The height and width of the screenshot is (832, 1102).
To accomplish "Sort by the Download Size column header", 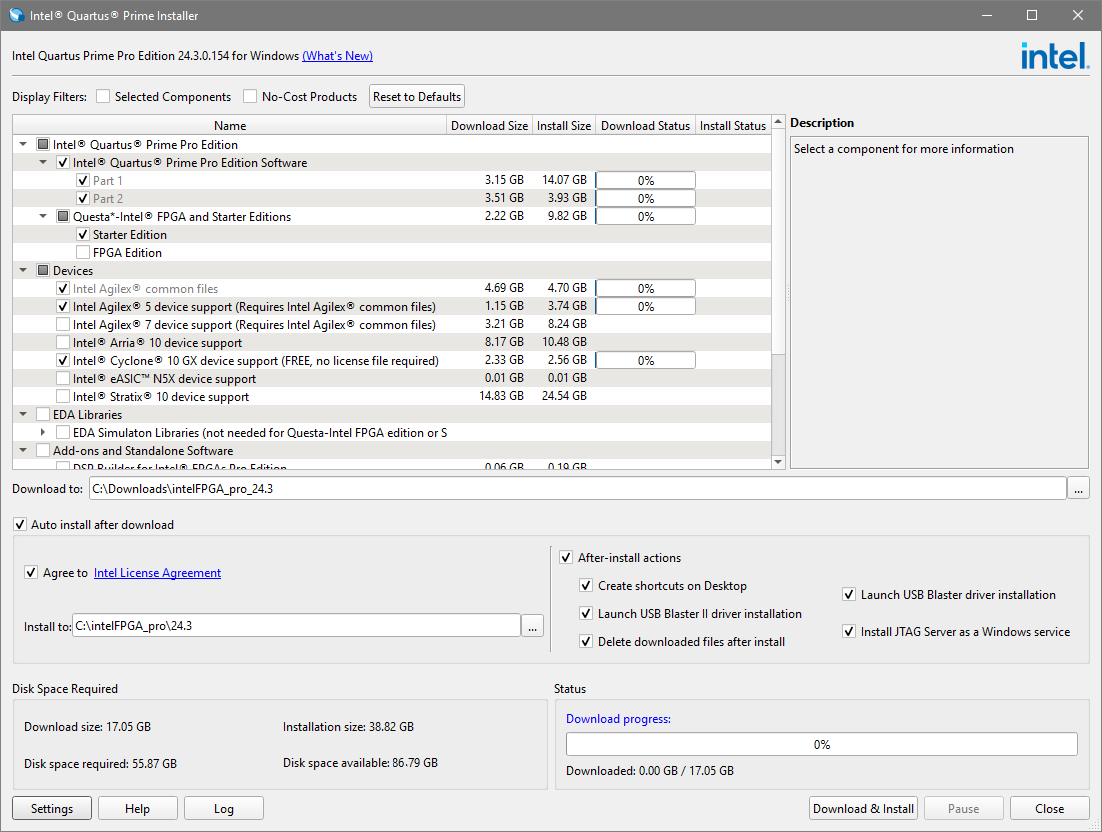I will [489, 126].
